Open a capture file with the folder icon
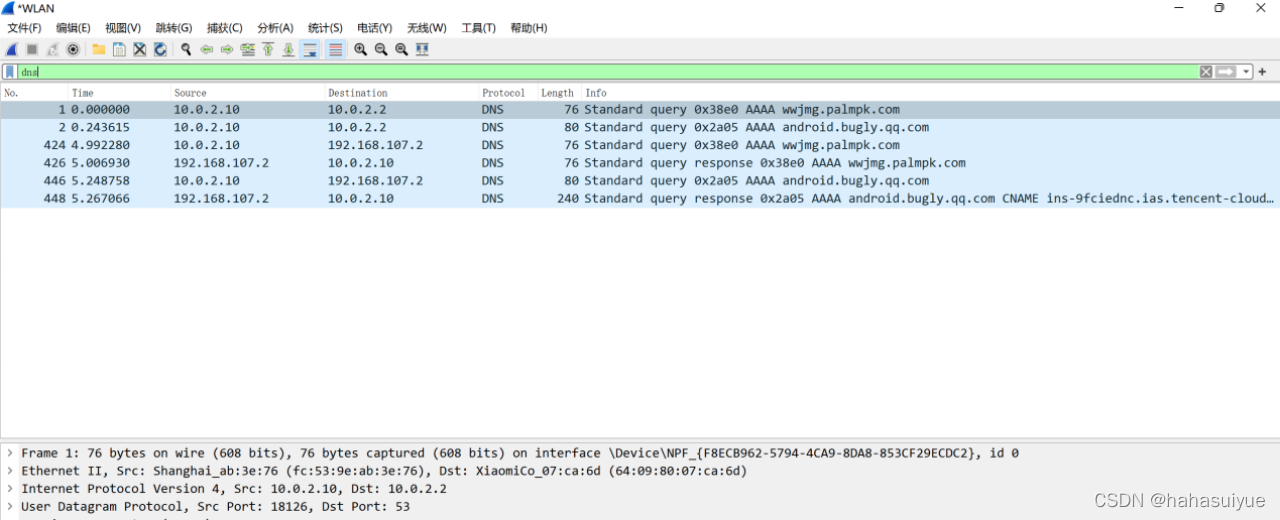Image resolution: width=1280 pixels, height=520 pixels. point(99,49)
